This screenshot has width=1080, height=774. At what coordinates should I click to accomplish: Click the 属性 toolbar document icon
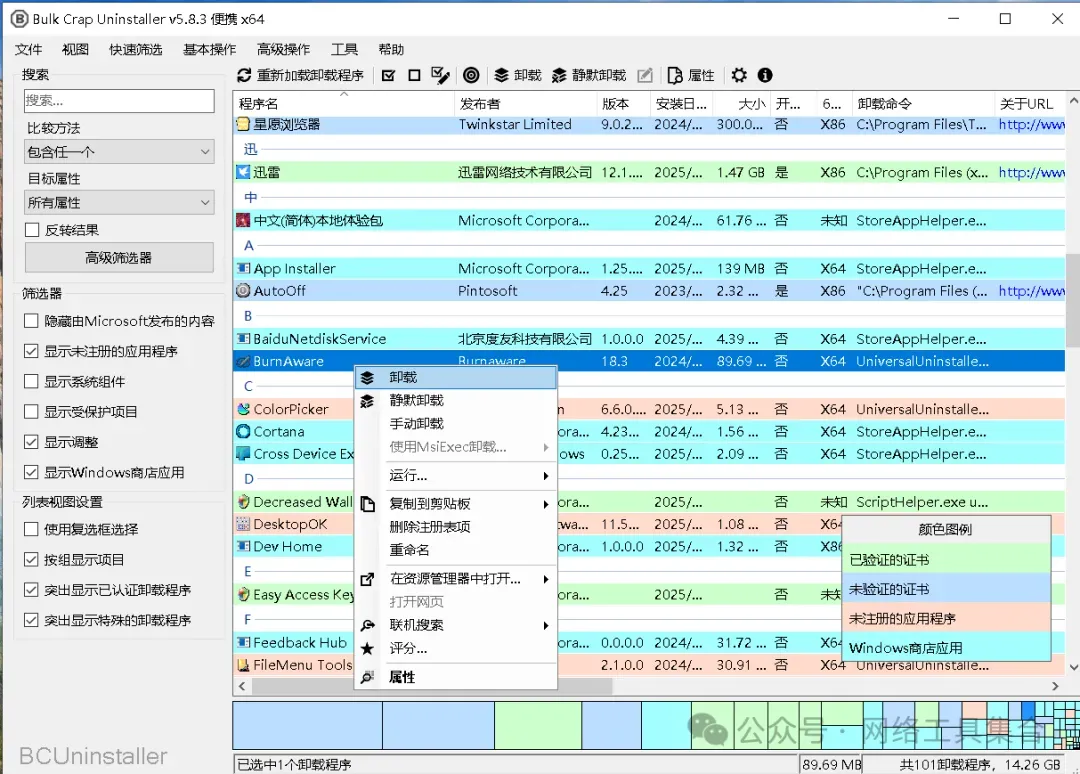[675, 75]
